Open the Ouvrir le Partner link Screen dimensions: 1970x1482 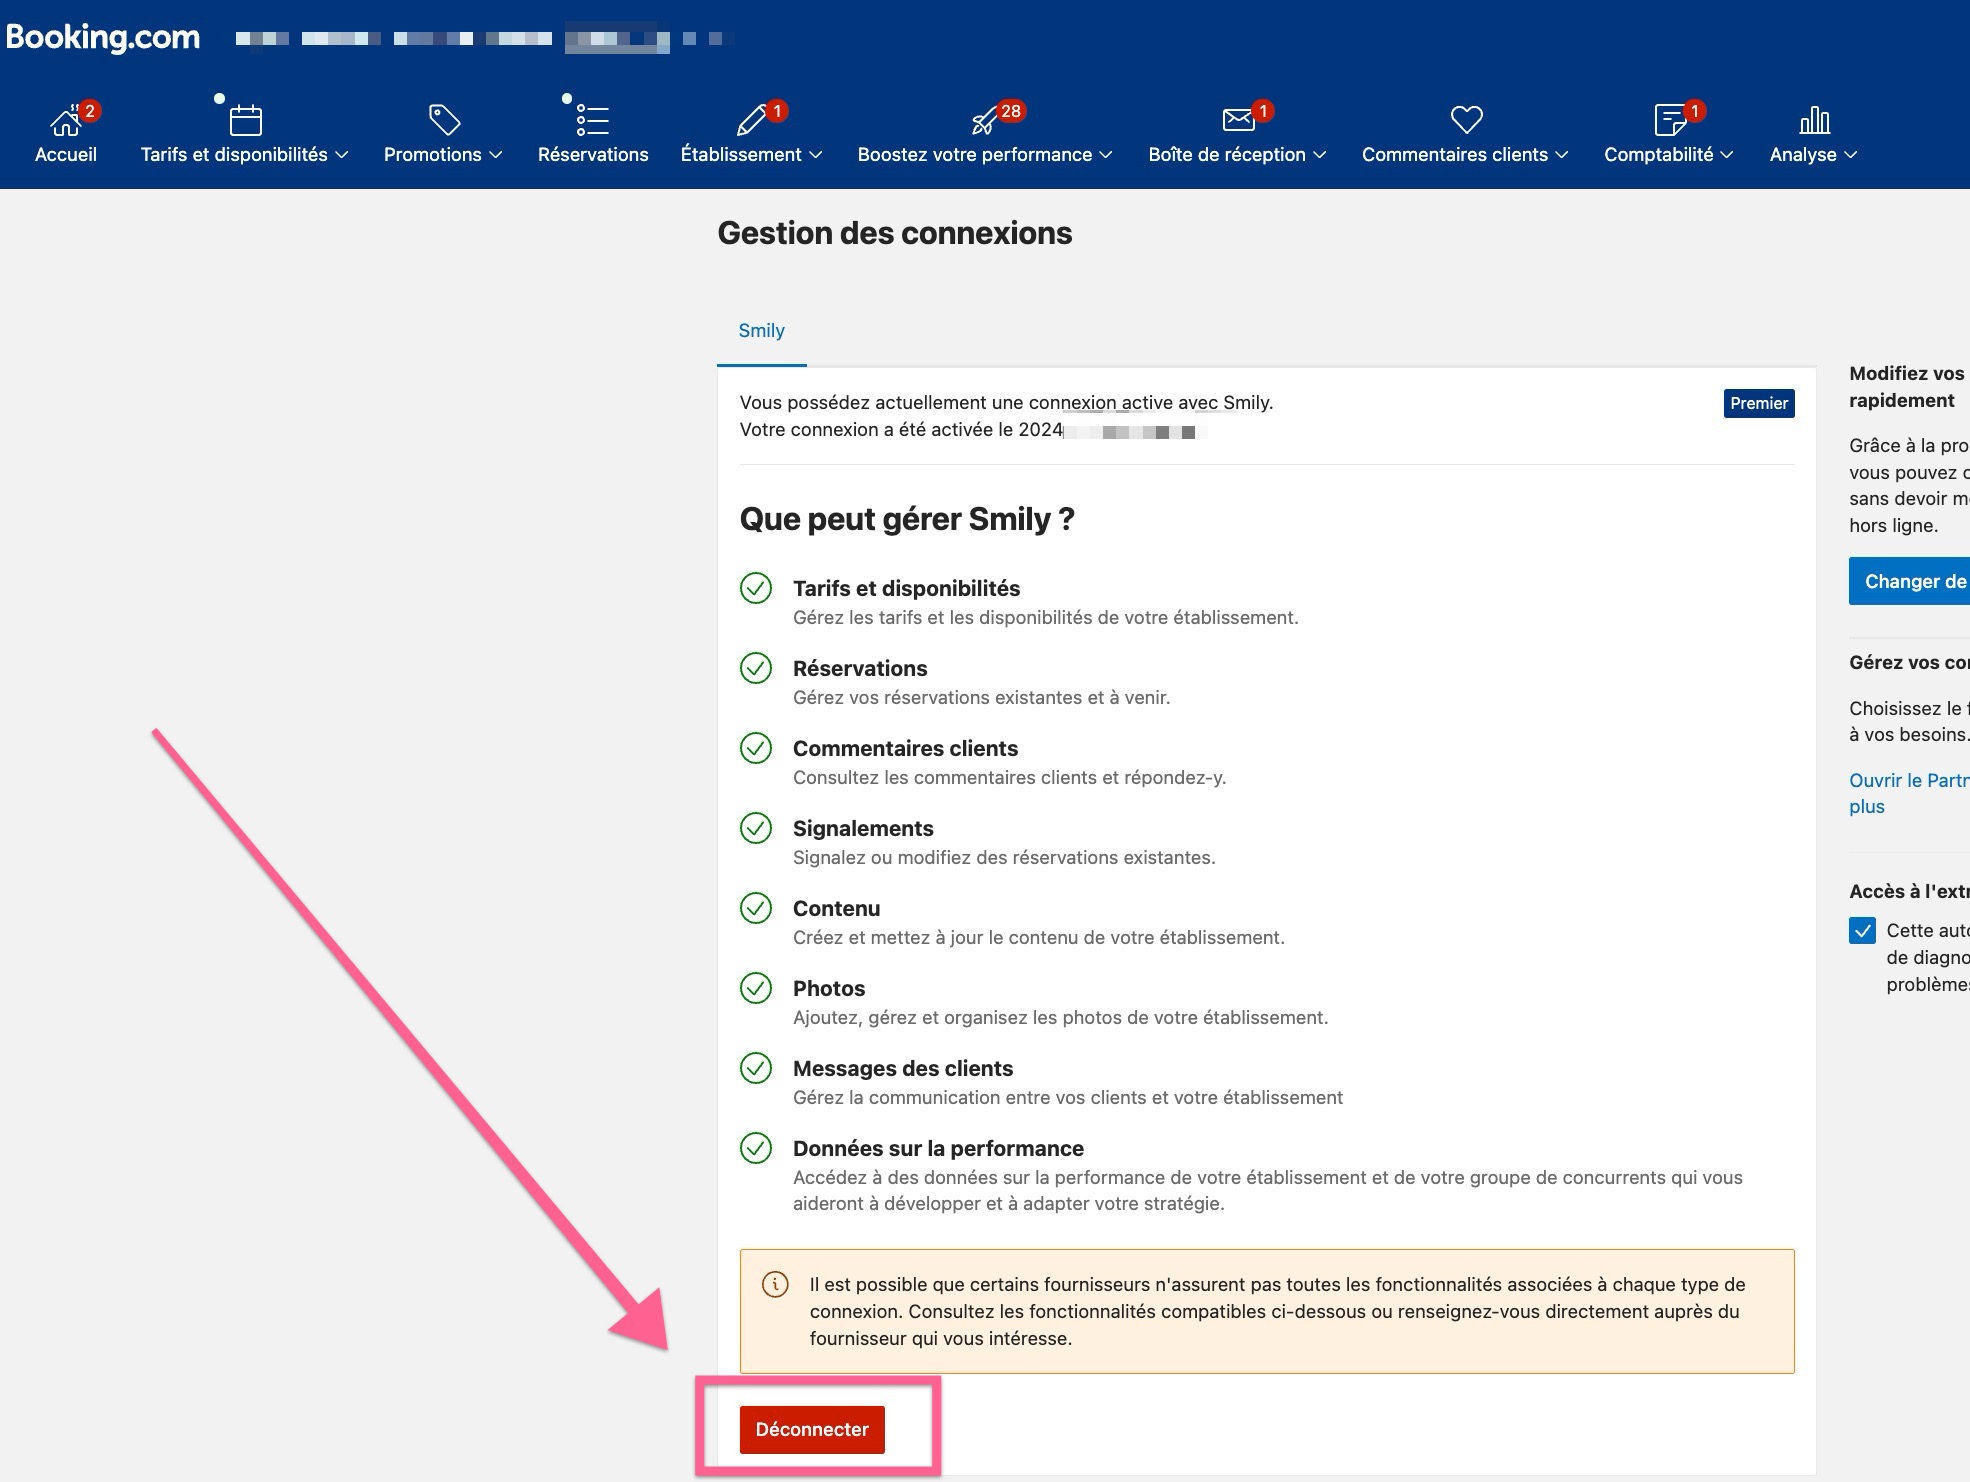(x=1908, y=780)
